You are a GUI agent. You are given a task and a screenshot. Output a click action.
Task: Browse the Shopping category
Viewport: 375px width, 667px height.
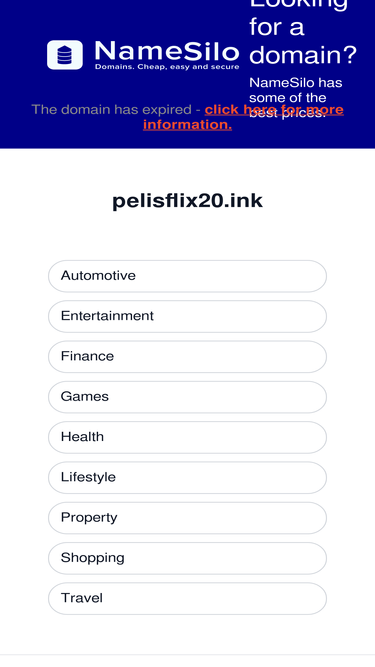point(188,558)
